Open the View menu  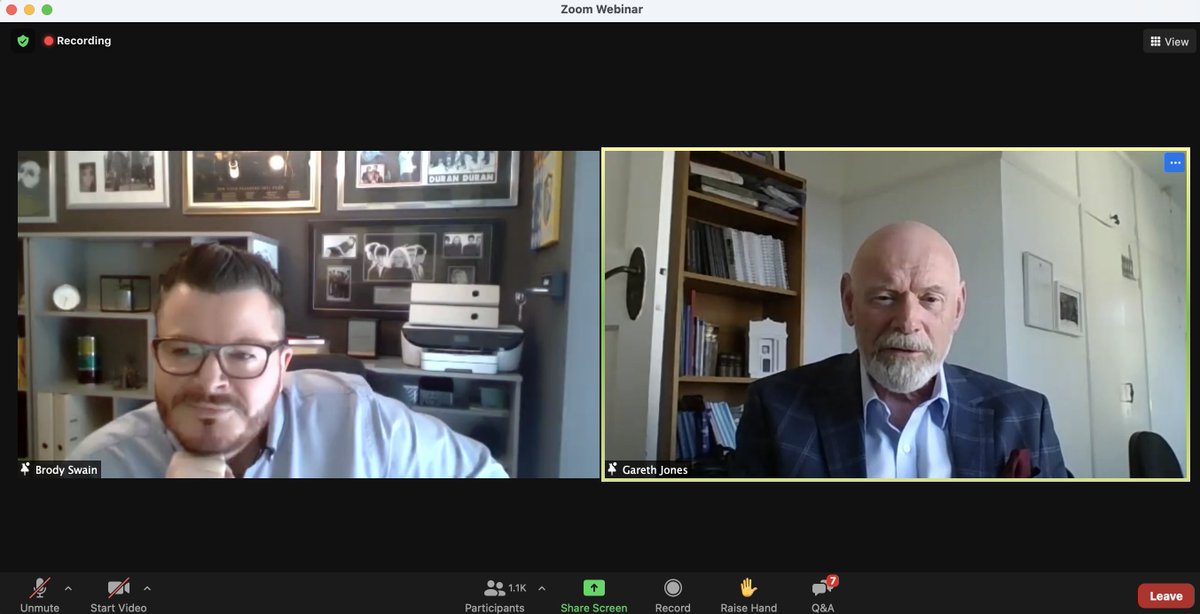point(1169,41)
